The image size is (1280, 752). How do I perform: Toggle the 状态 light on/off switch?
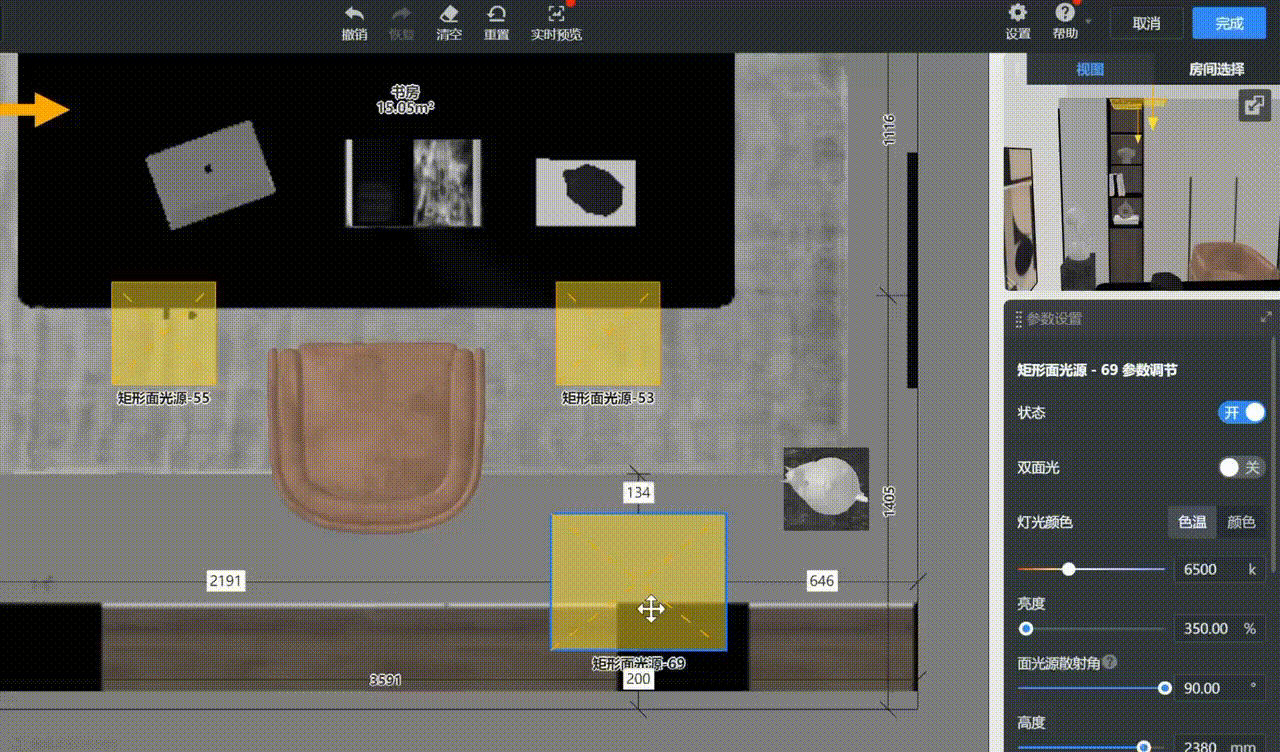click(x=1241, y=413)
